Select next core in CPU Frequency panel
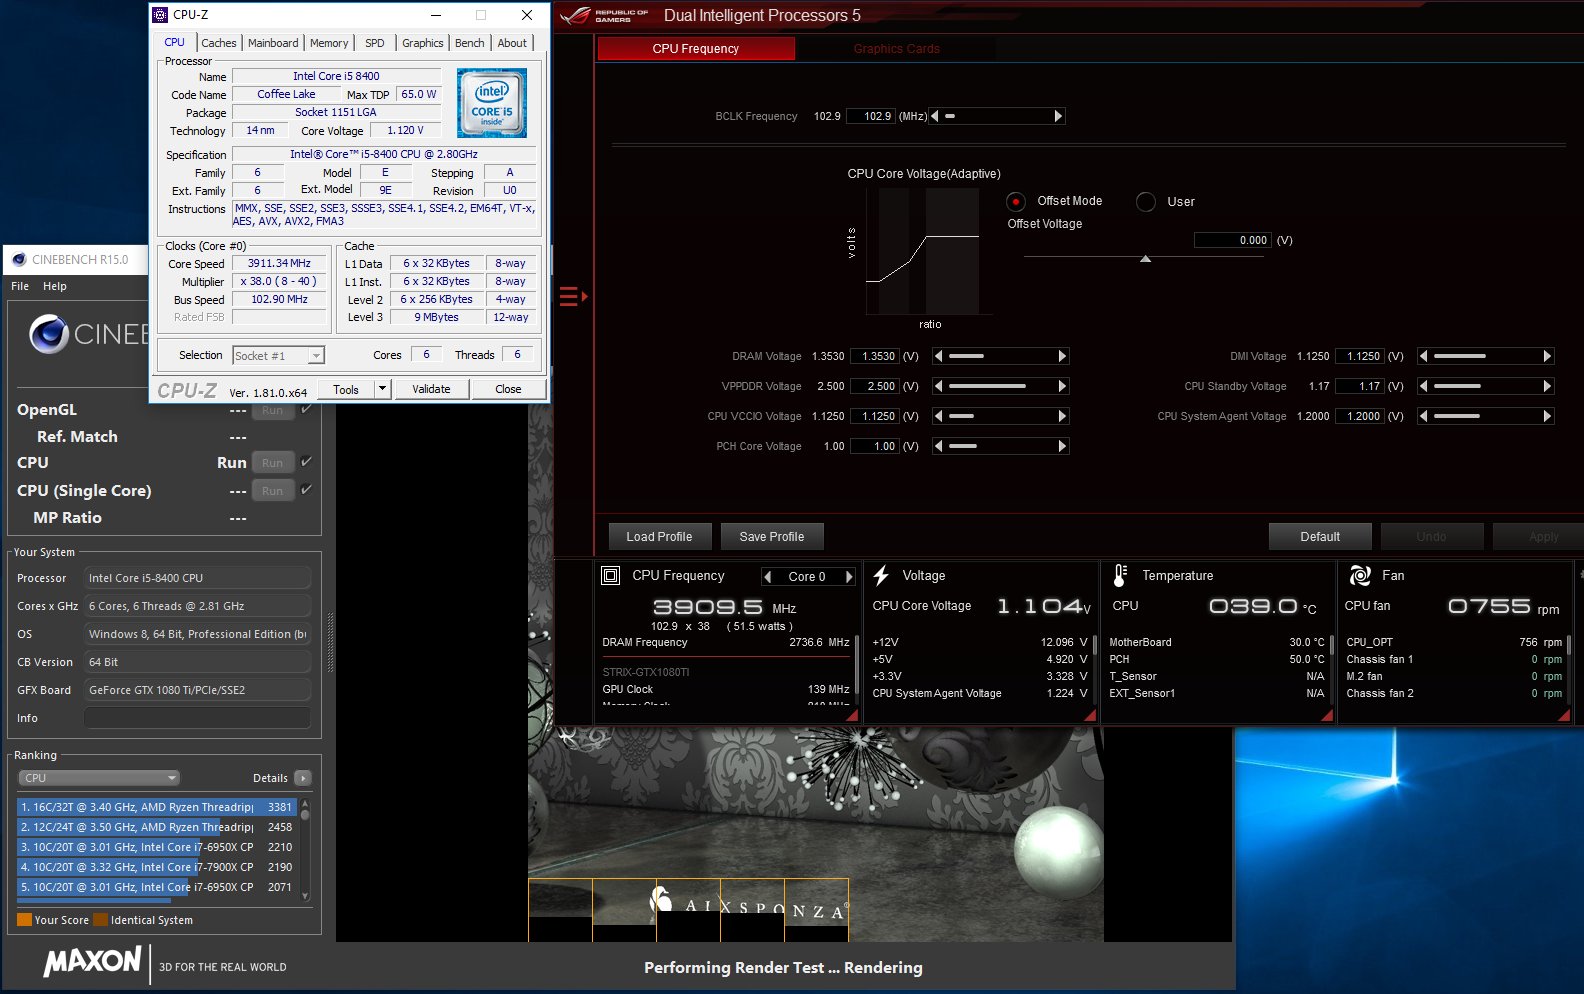1584x994 pixels. point(849,576)
